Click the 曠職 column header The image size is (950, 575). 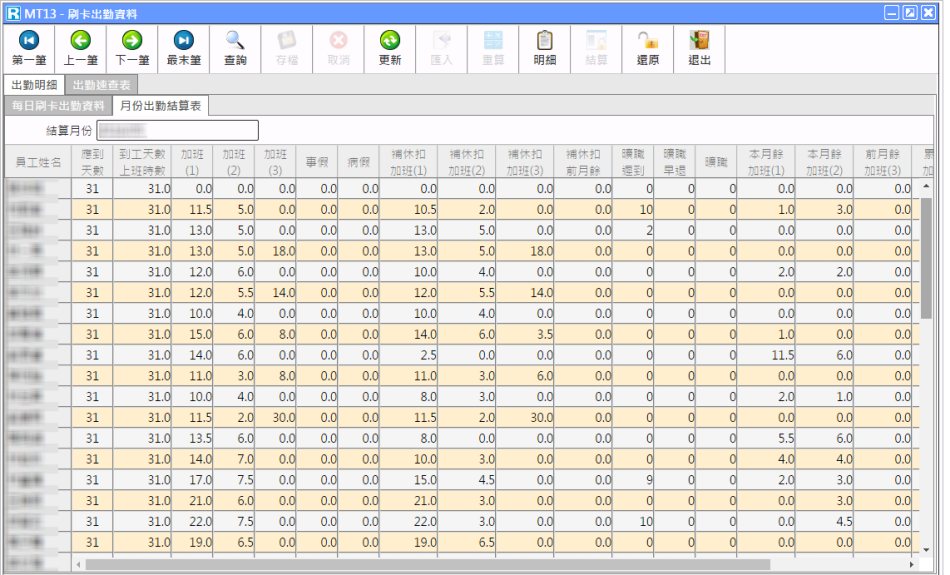click(716, 162)
